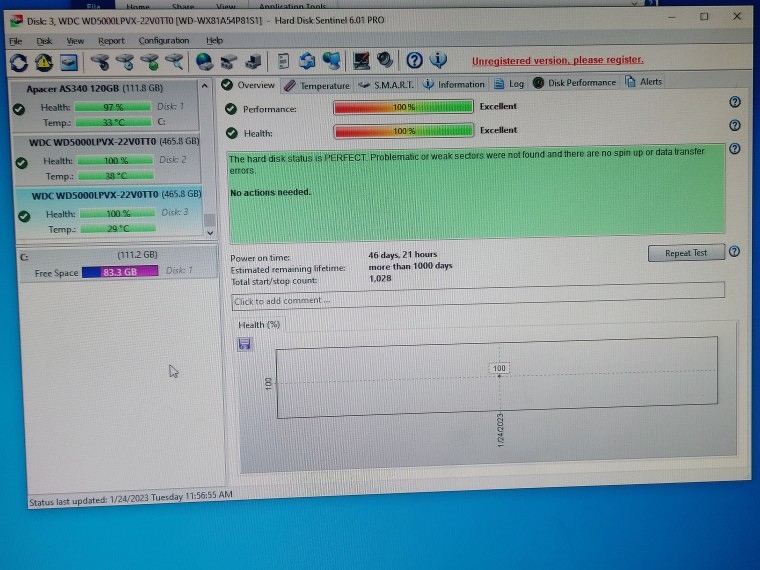Click the document report toolbar icon

point(284,61)
